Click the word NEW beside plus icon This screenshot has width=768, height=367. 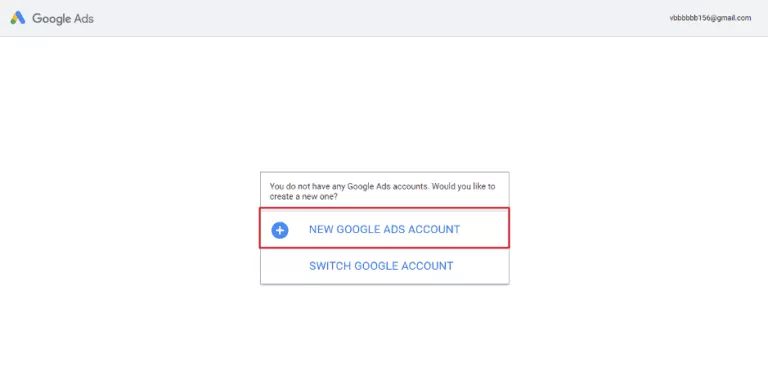[321, 229]
